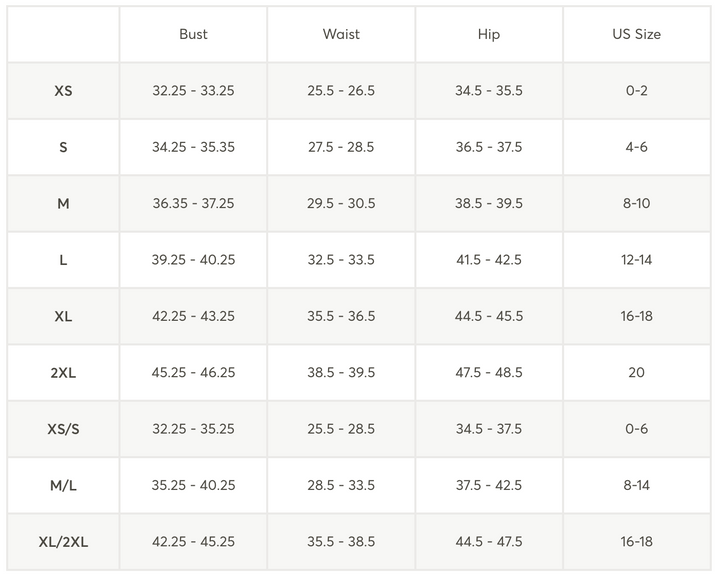The image size is (720, 574).
Task: Click the Bust column header
Action: click(193, 34)
